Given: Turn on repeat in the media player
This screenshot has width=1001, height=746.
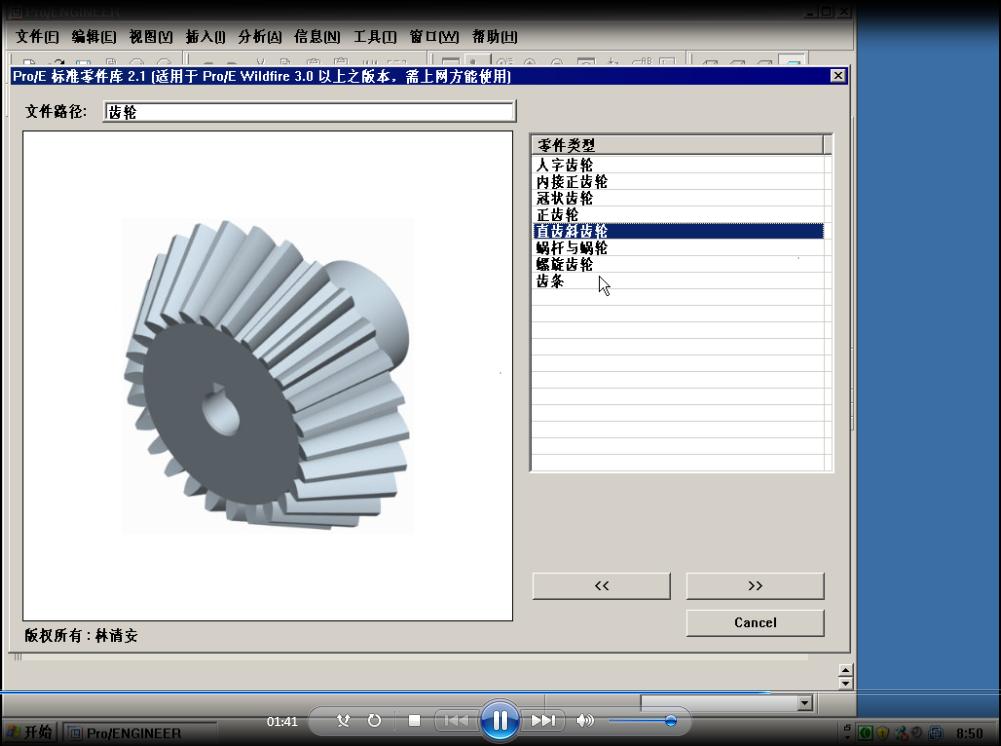Looking at the screenshot, I should pyautogui.click(x=374, y=720).
